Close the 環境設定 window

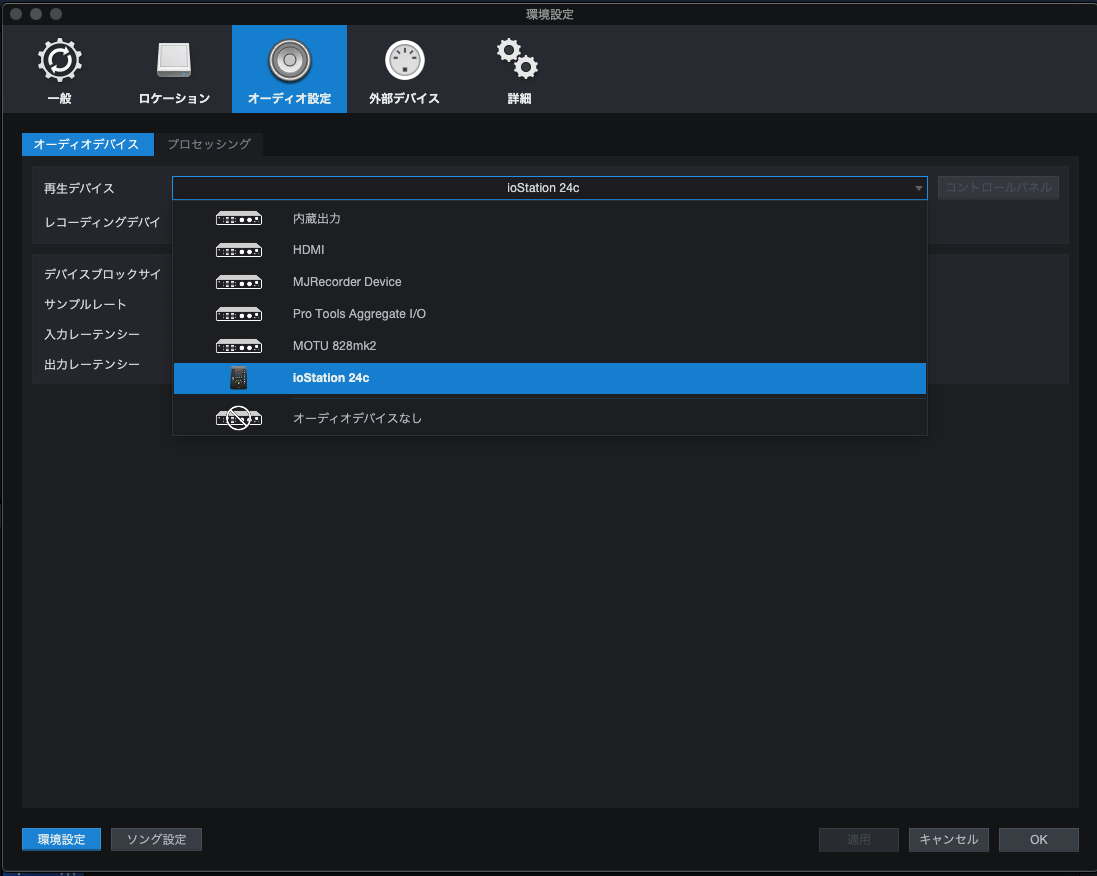(x=16, y=14)
